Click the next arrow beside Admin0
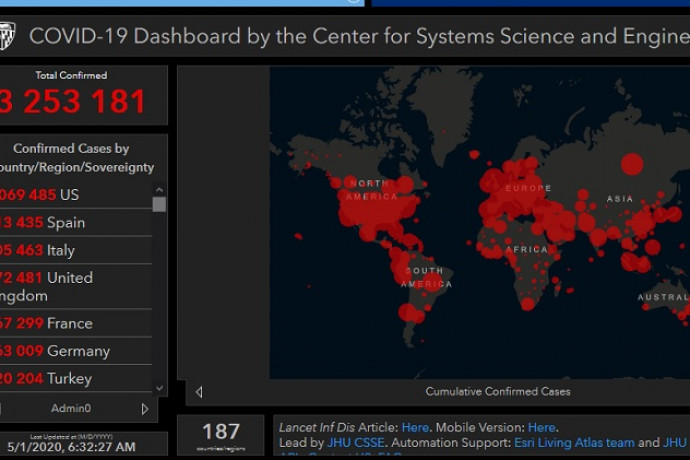The width and height of the screenshot is (690, 460). [x=145, y=409]
